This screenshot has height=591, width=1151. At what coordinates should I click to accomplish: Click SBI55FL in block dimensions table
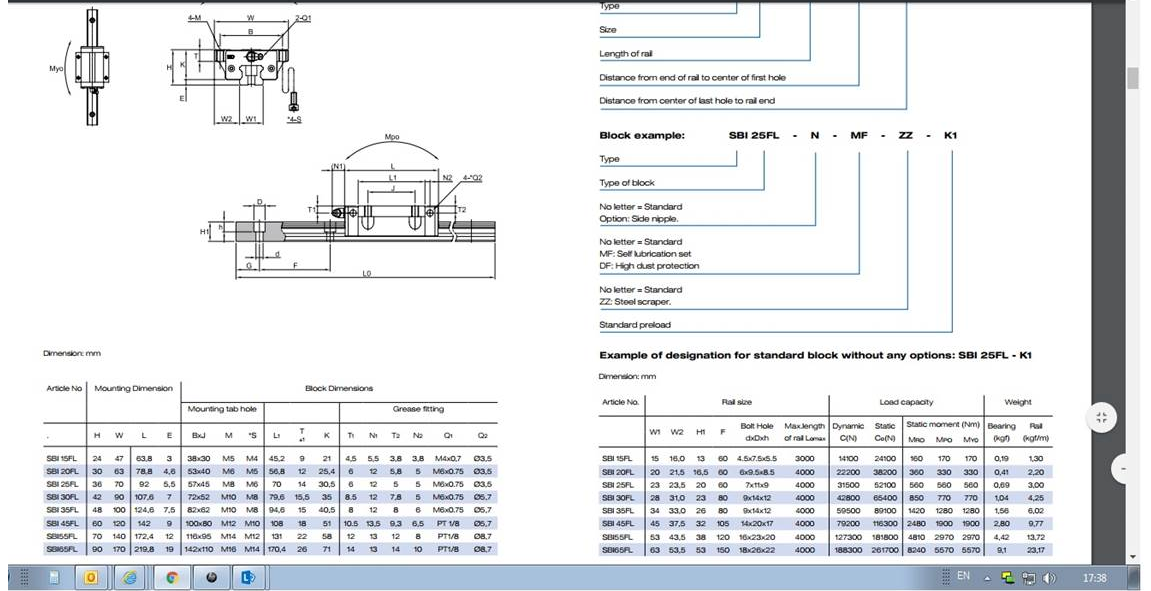[x=62, y=537]
